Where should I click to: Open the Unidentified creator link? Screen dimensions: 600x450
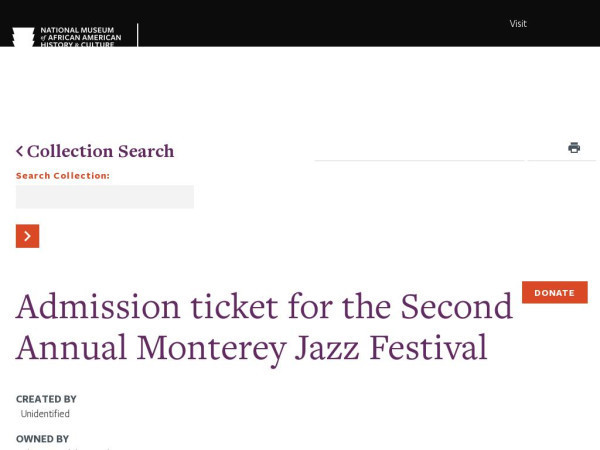[45, 414]
